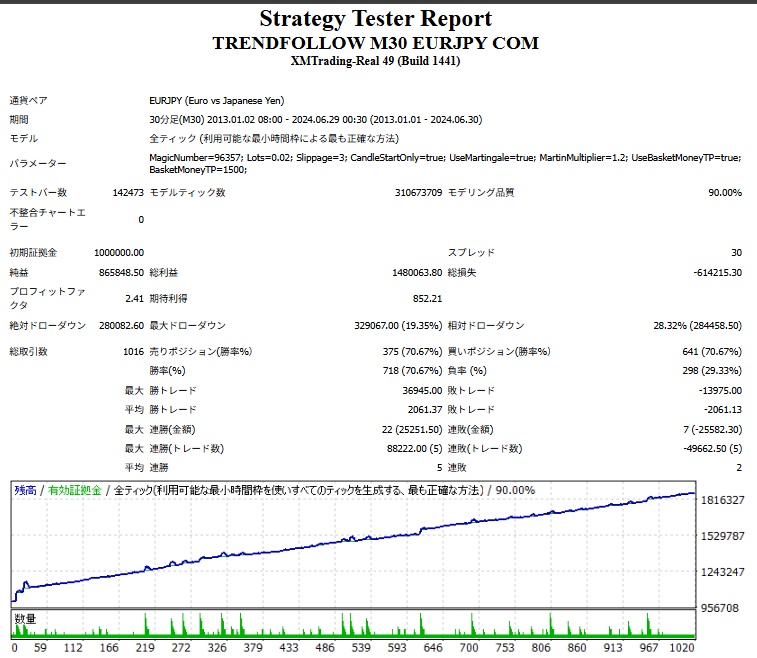Click the Strategy Tester Report title
The height and width of the screenshot is (658, 757).
pyautogui.click(x=376, y=19)
